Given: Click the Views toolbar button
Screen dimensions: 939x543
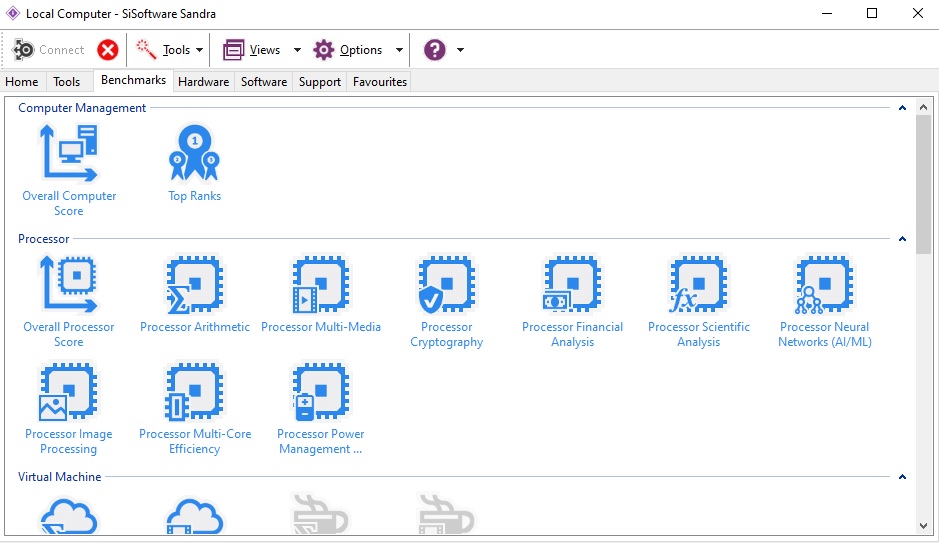Looking at the screenshot, I should [252, 50].
